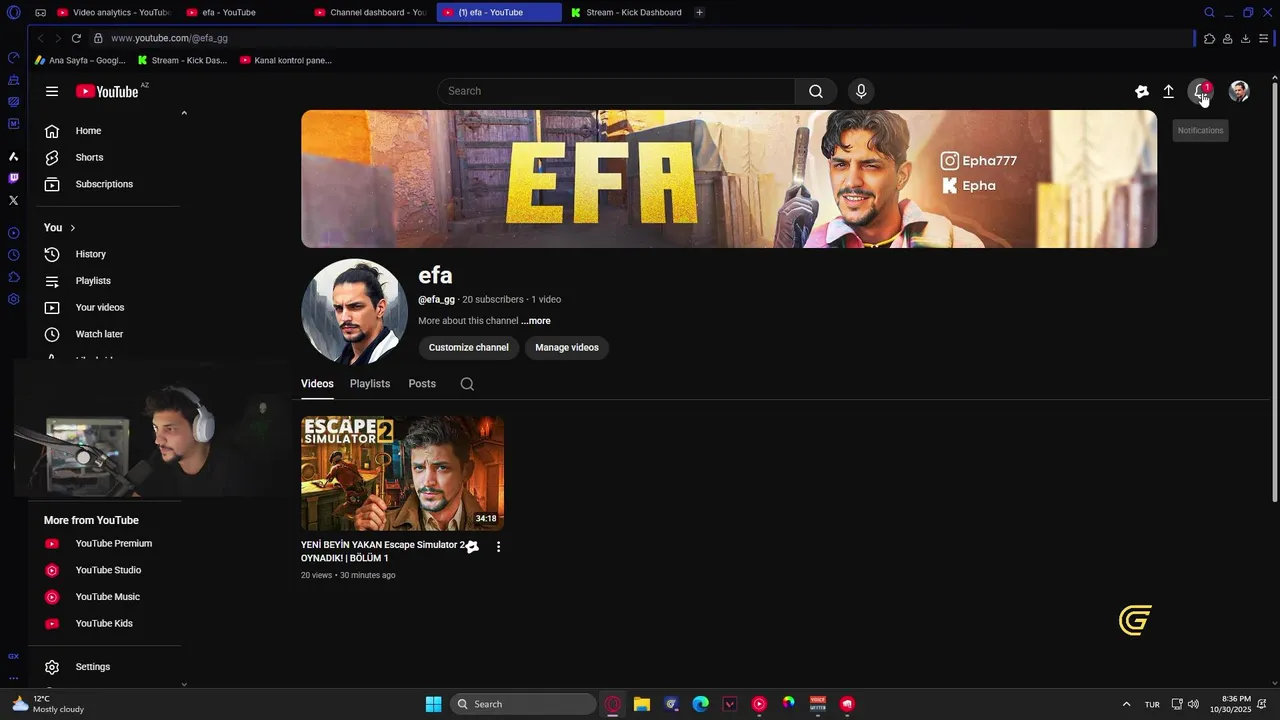Viewport: 1280px width, 720px height.
Task: Show hidden system tray icons
Action: pos(1126,704)
